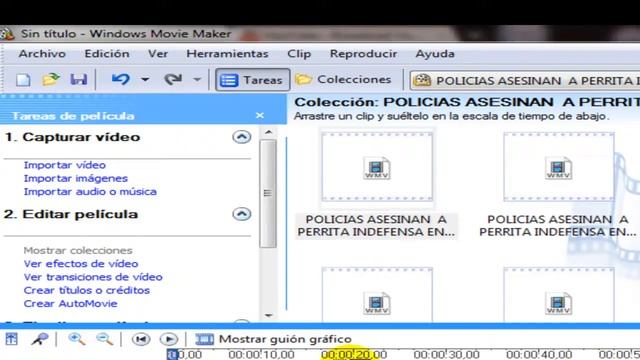The height and width of the screenshot is (360, 640).
Task: Open the redo history dropdown arrow
Action: coord(197,80)
